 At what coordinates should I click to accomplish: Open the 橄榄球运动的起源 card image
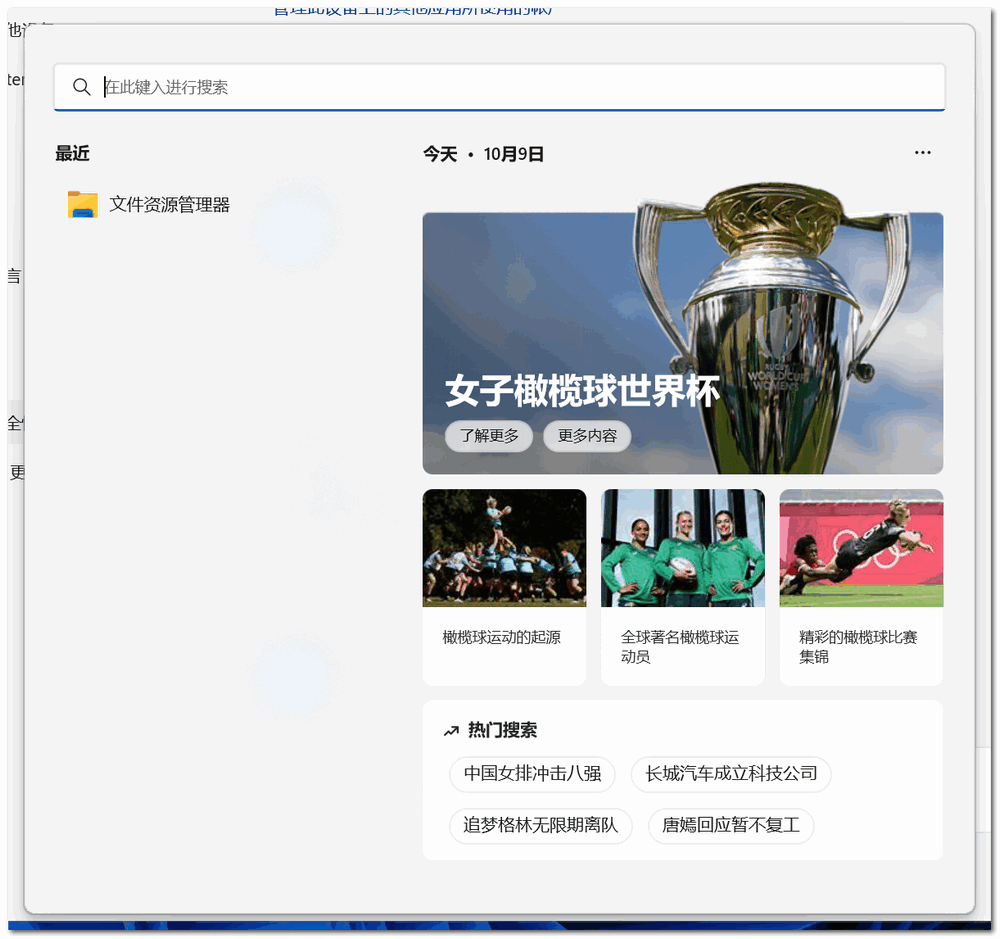tap(504, 548)
